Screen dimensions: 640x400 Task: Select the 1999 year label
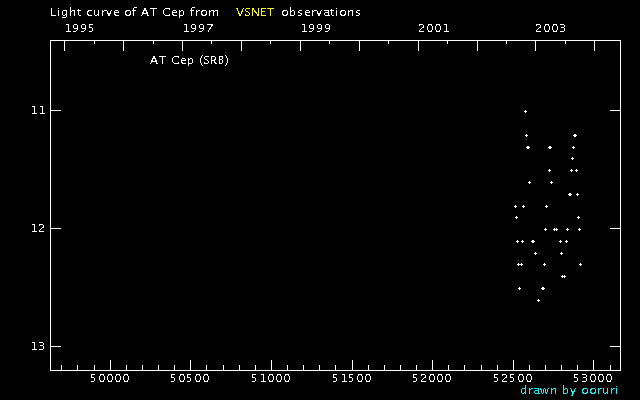[316, 28]
